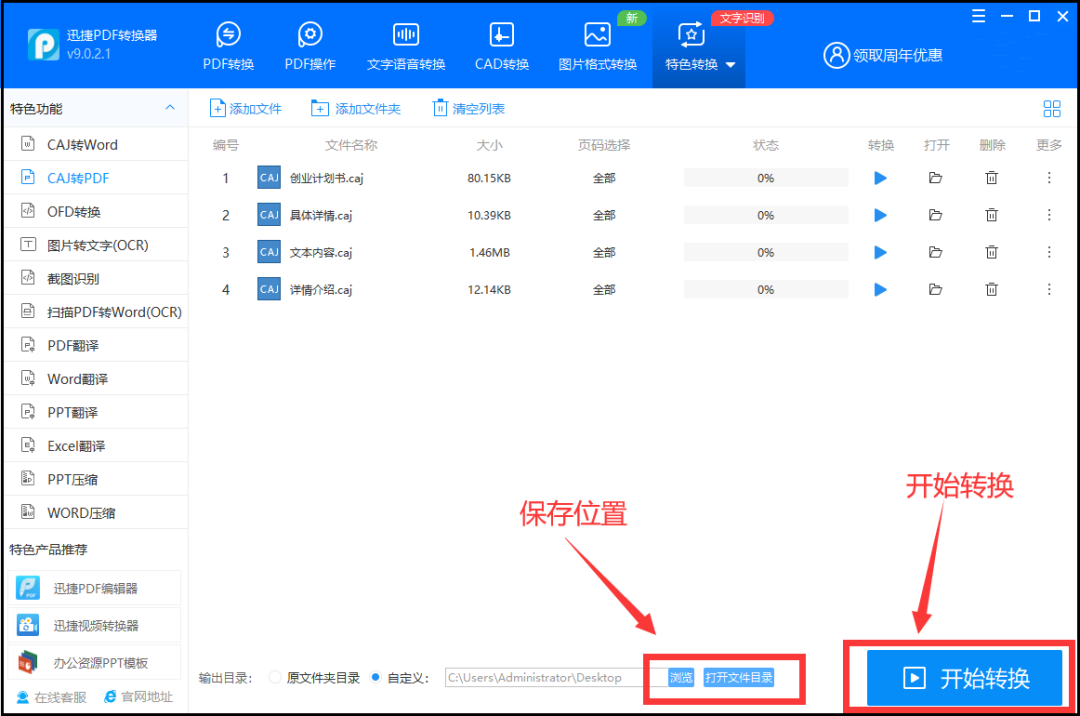Delete 创业计划书.caj with trash icon
This screenshot has height=716, width=1080.
coord(991,178)
